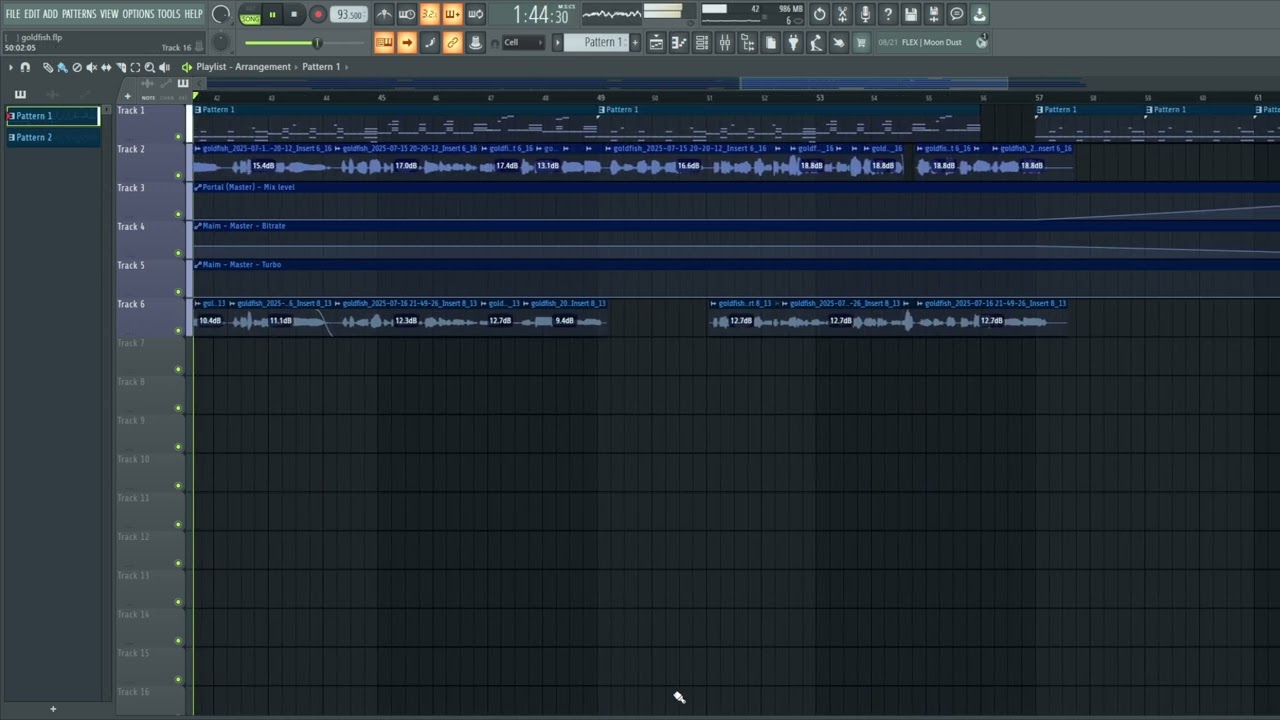The height and width of the screenshot is (720, 1280).
Task: Toggle typing keyboard to piano icon
Action: pyautogui.click(x=384, y=42)
